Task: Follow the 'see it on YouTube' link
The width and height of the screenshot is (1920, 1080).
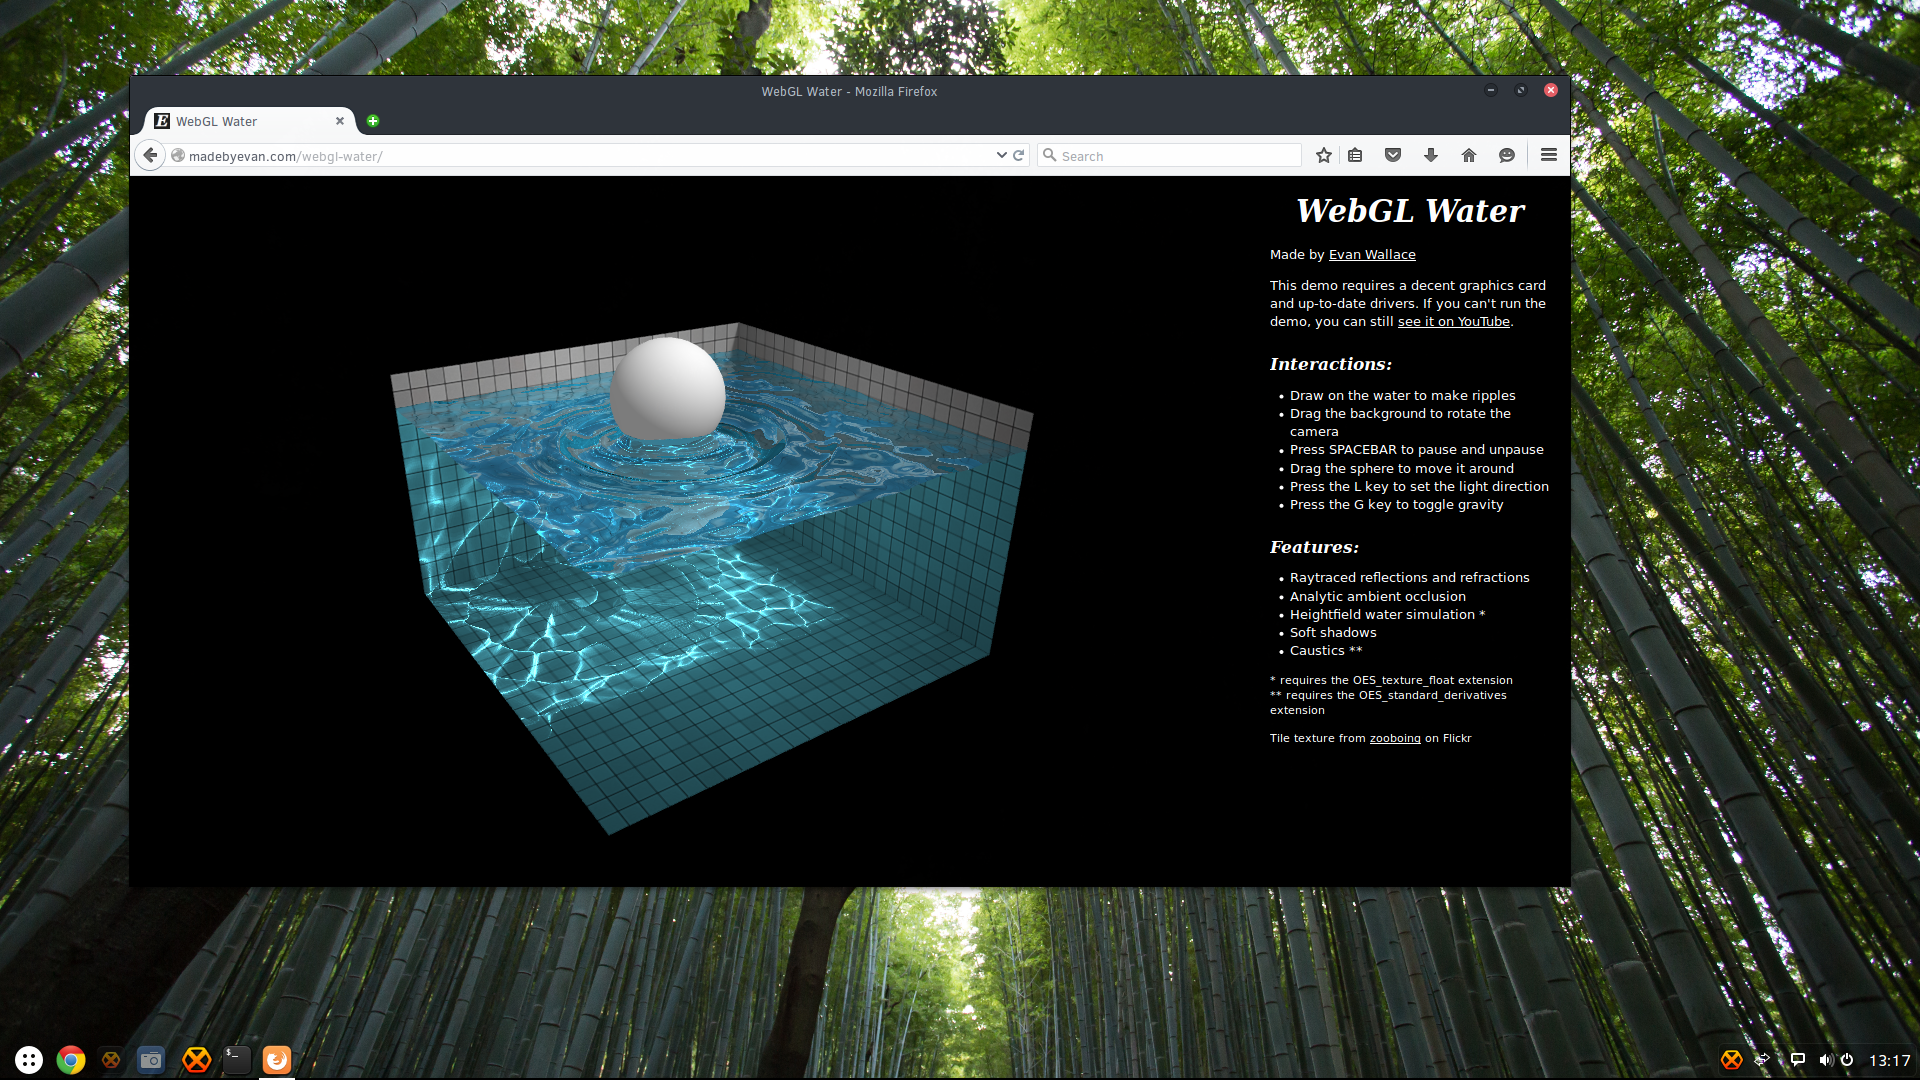Action: click(1454, 322)
